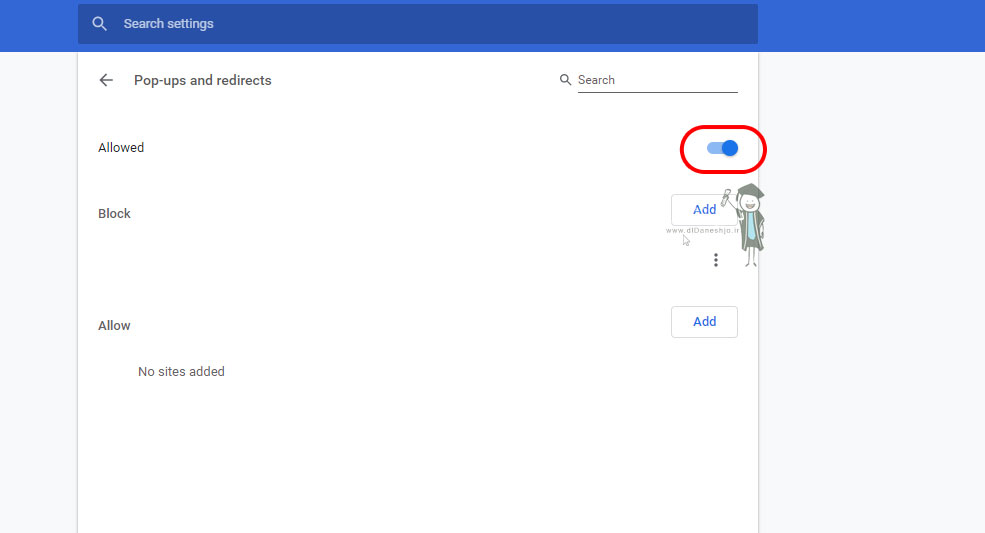The width and height of the screenshot is (985, 533).
Task: Click the No sites added message
Action: (181, 372)
